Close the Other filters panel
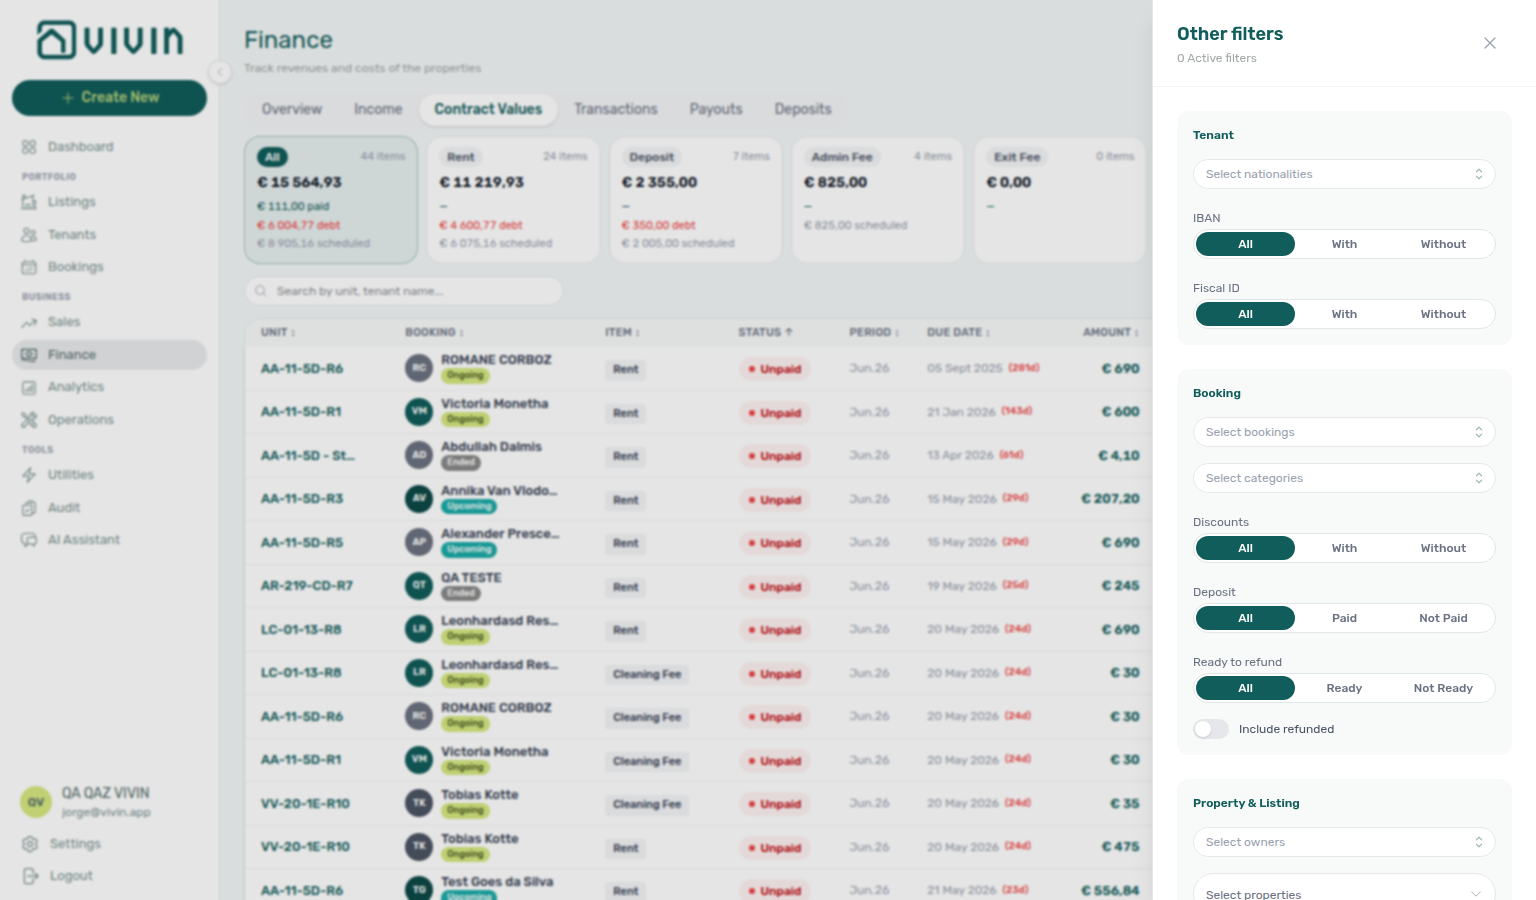The height and width of the screenshot is (900, 1536). coord(1490,43)
